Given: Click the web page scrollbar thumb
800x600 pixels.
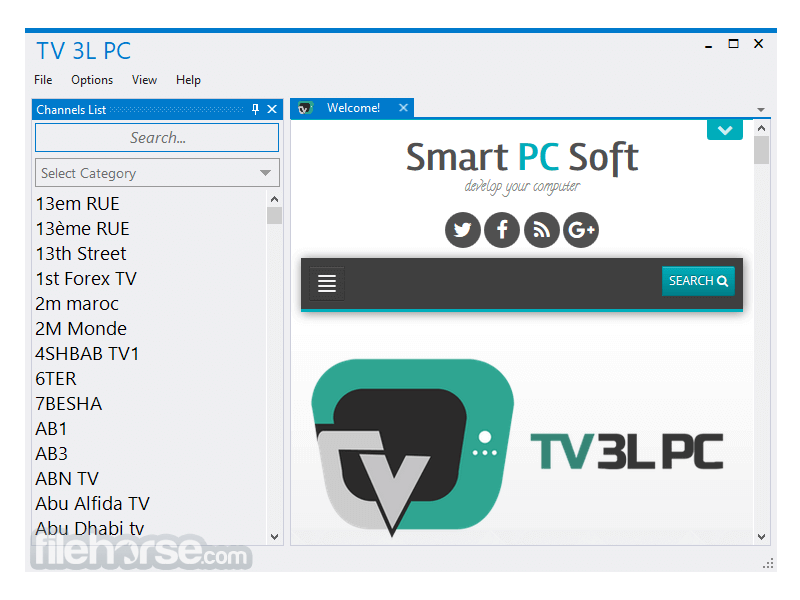Looking at the screenshot, I should 761,150.
